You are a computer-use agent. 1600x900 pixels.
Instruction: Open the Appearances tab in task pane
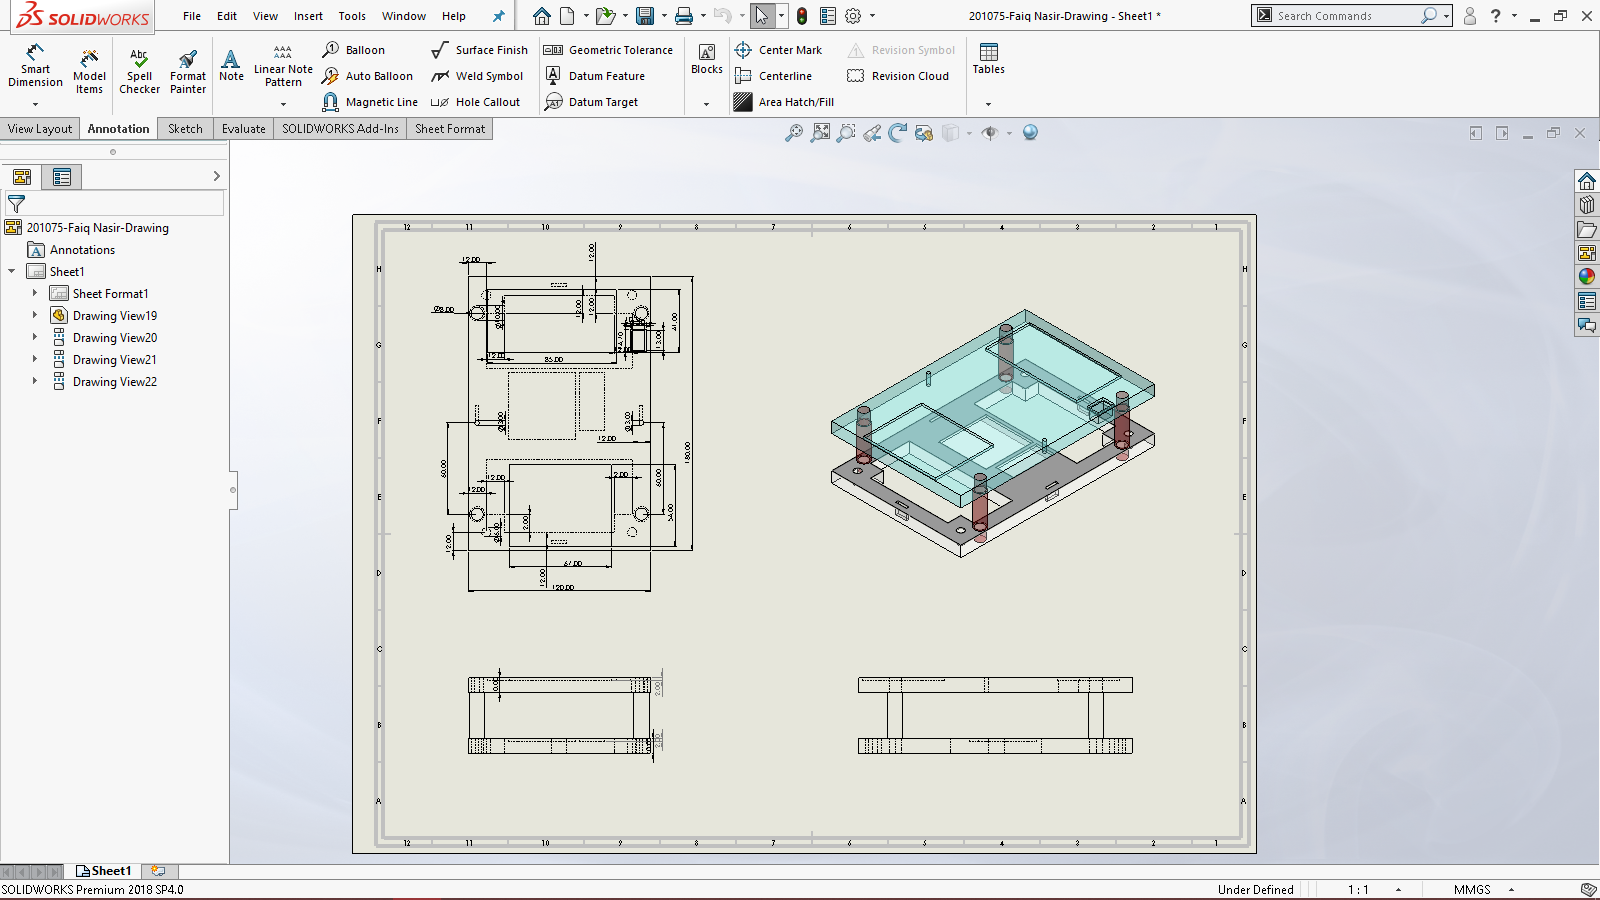point(1587,277)
